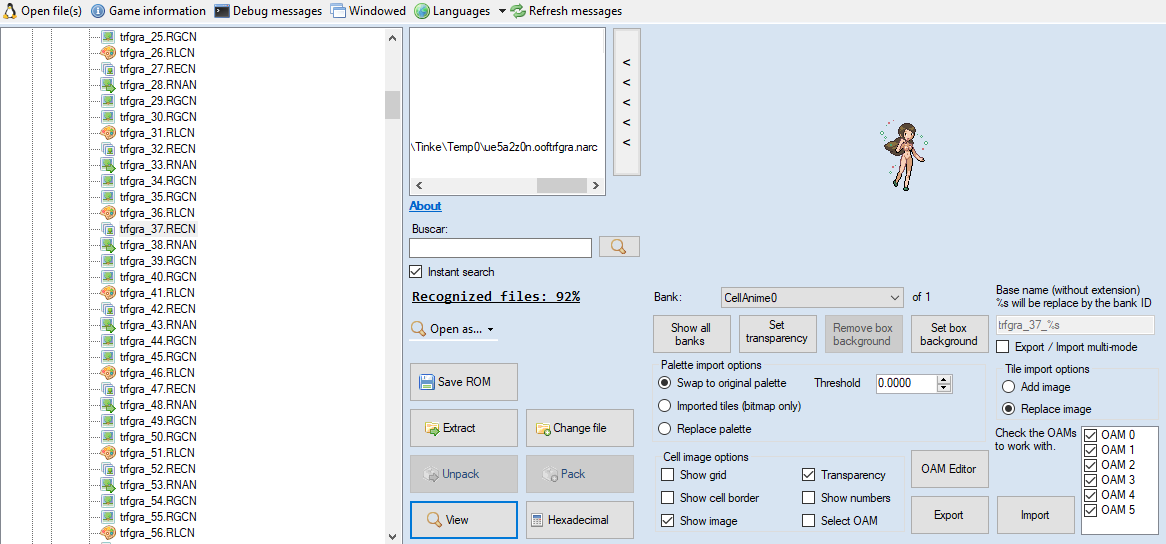The height and width of the screenshot is (544, 1166).
Task: Click Set box background button
Action: pyautogui.click(x=949, y=334)
